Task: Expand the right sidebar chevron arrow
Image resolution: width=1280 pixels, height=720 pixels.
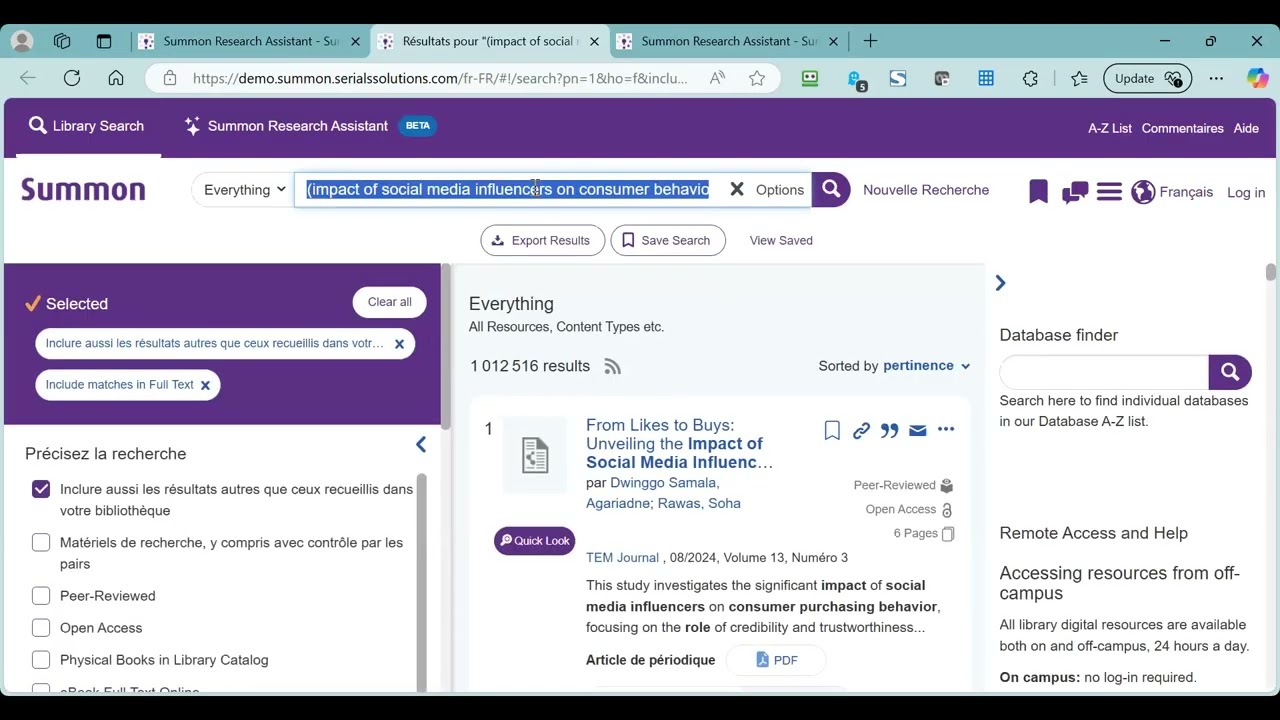Action: [1000, 283]
